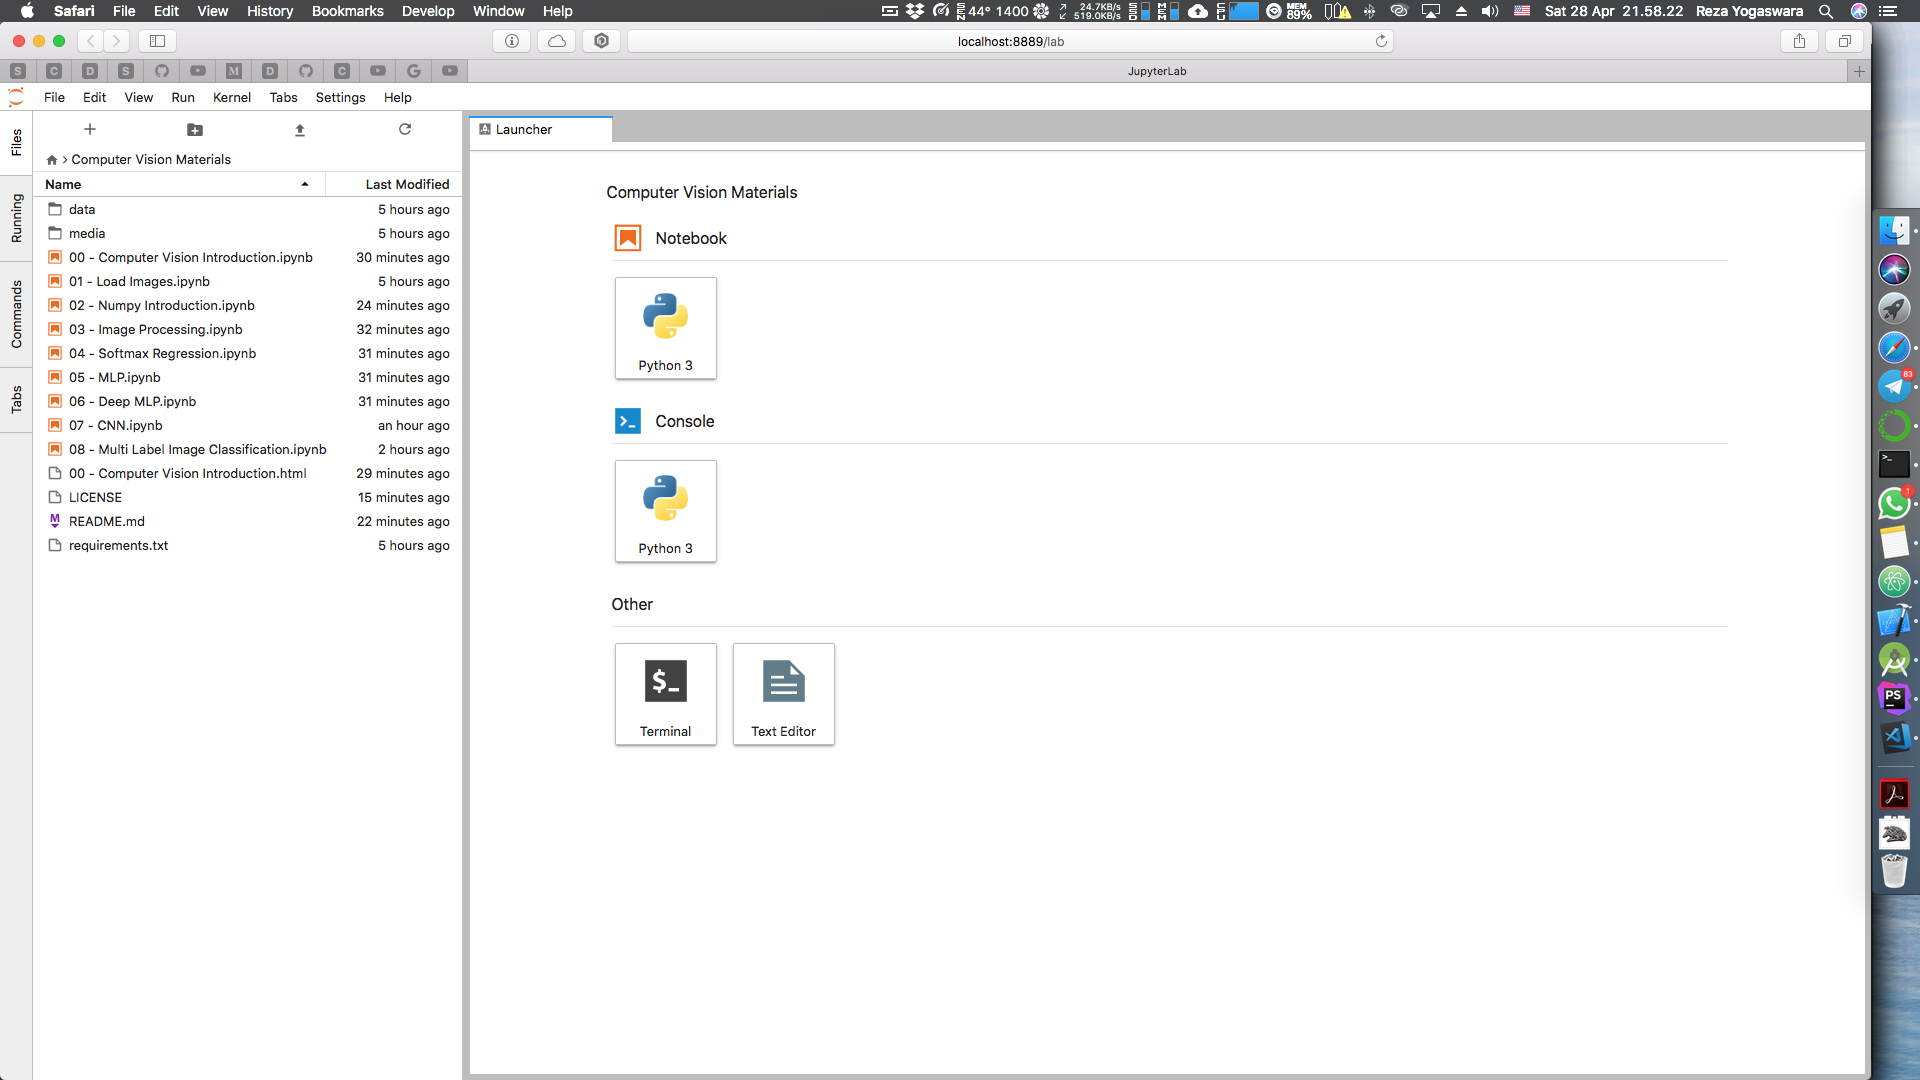Open the data folder
The width and height of the screenshot is (1920, 1080).
82,209
